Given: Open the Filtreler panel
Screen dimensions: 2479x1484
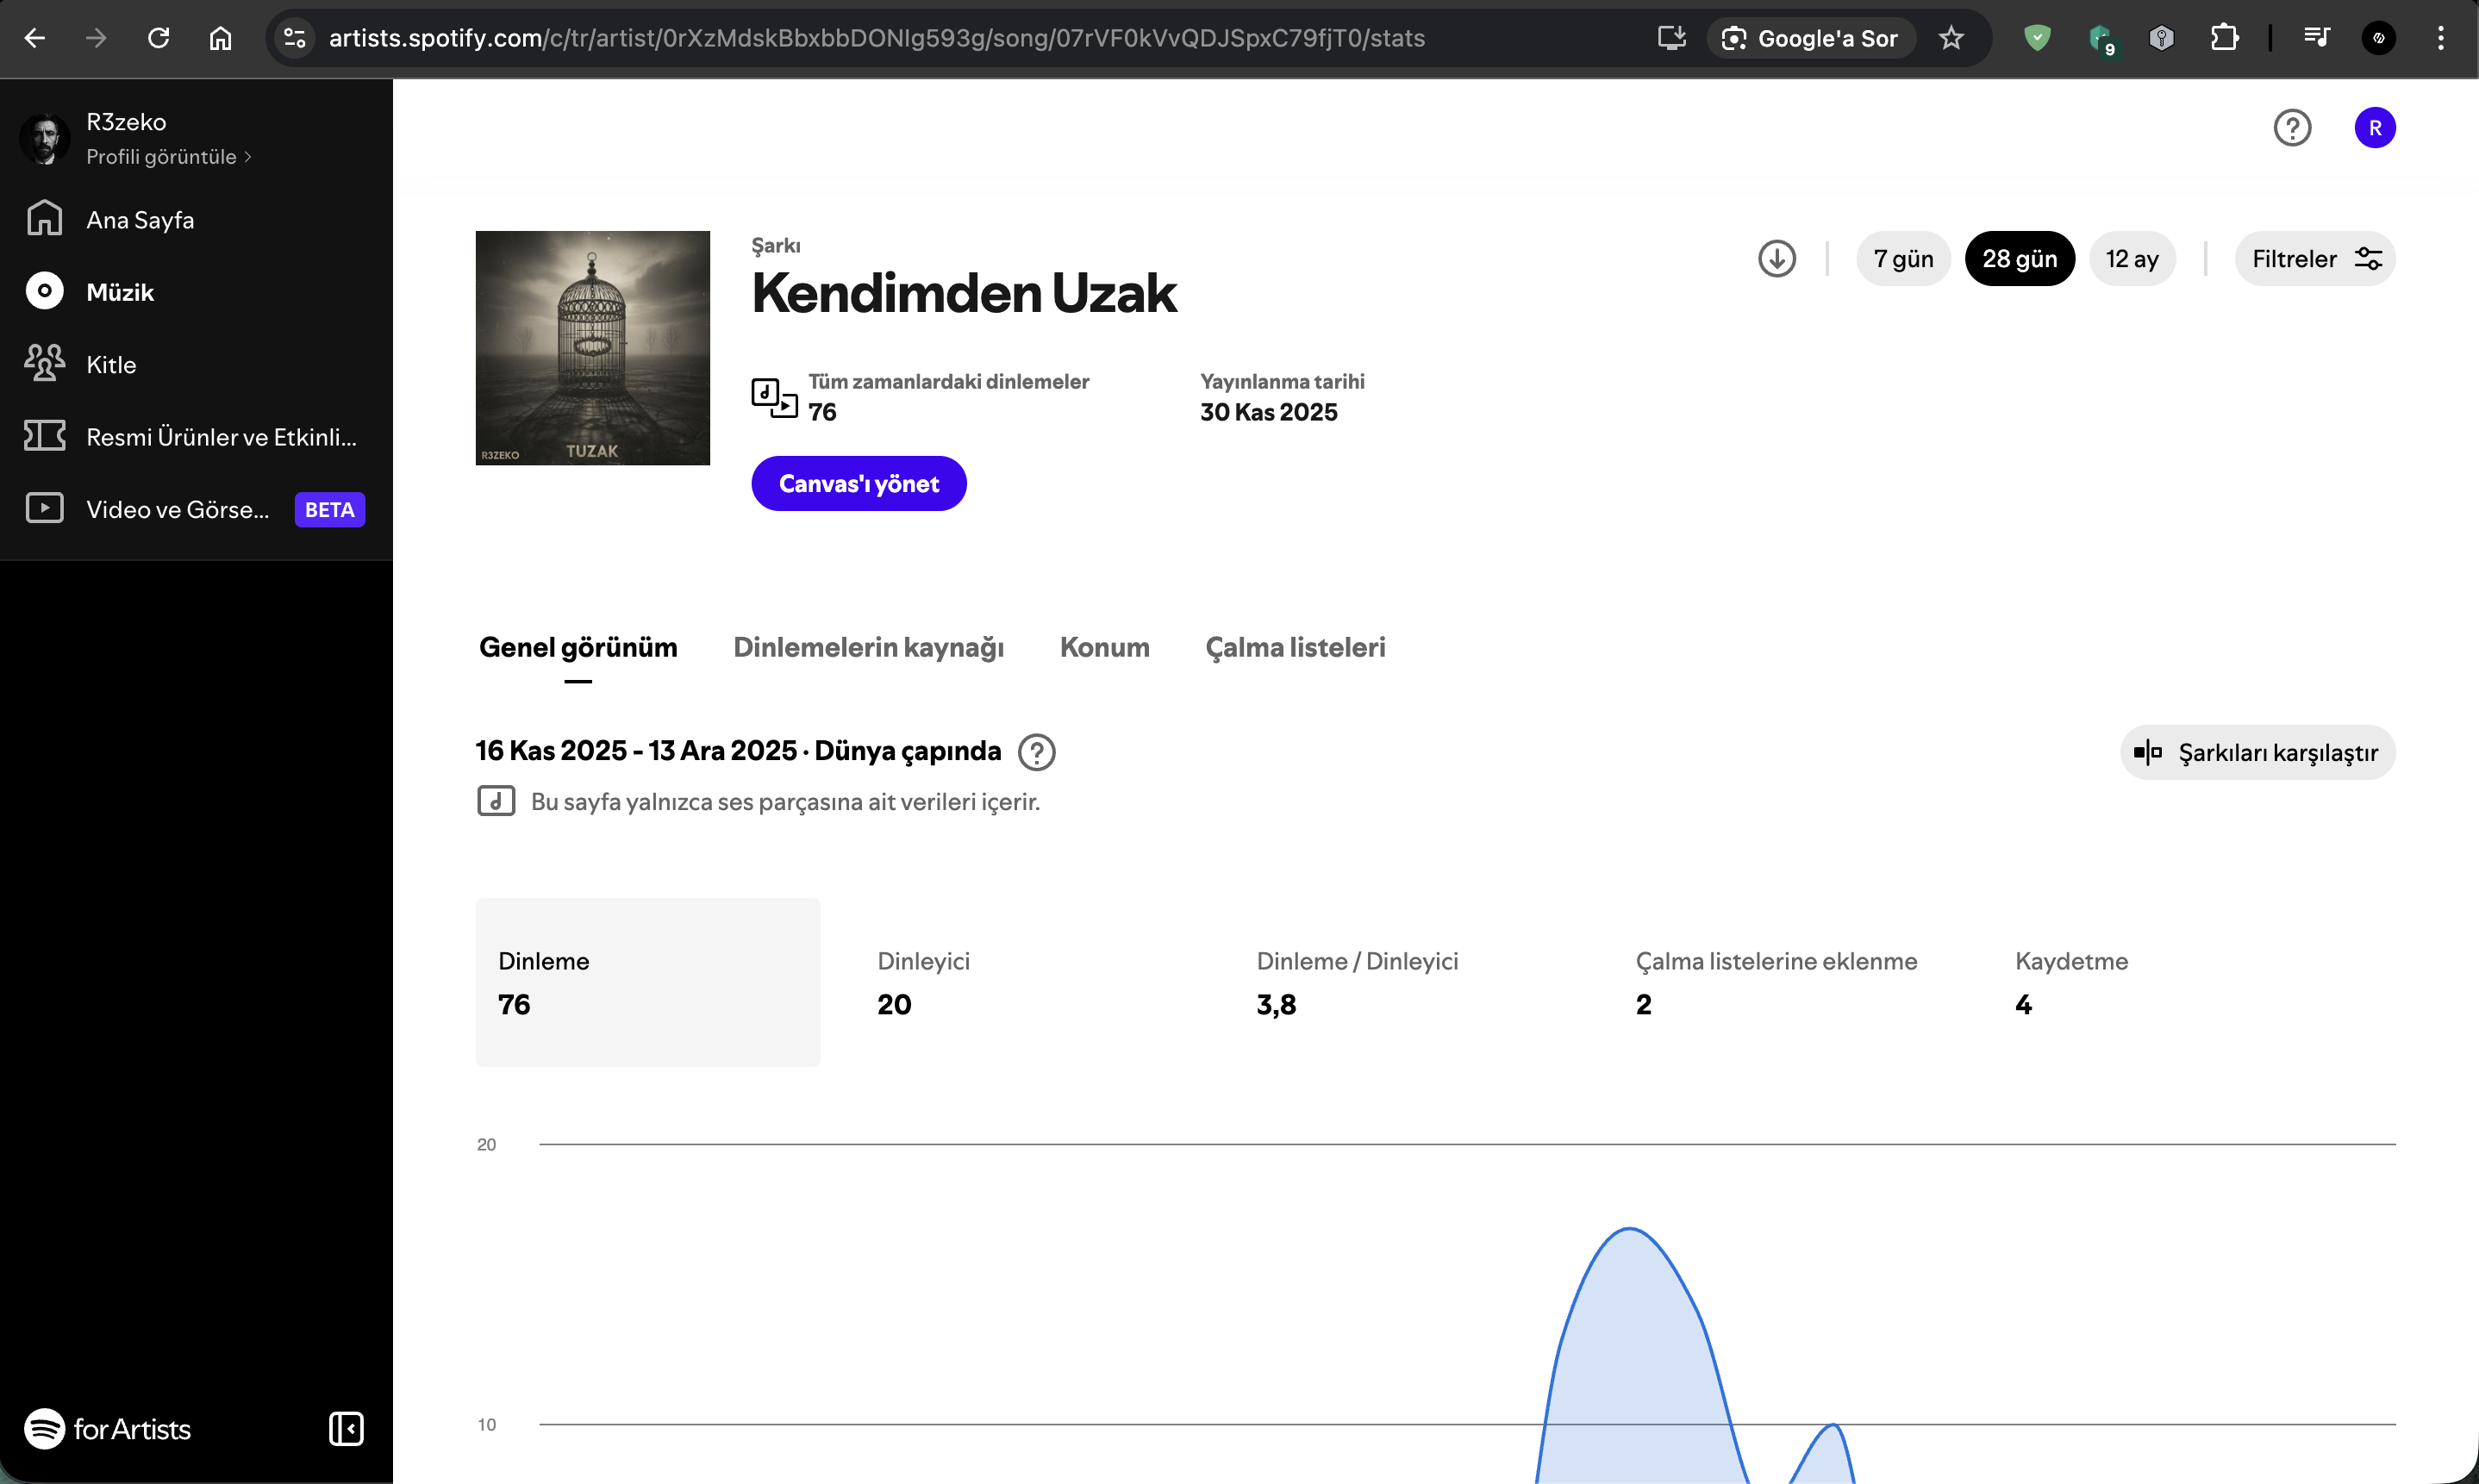Looking at the screenshot, I should [x=2314, y=258].
